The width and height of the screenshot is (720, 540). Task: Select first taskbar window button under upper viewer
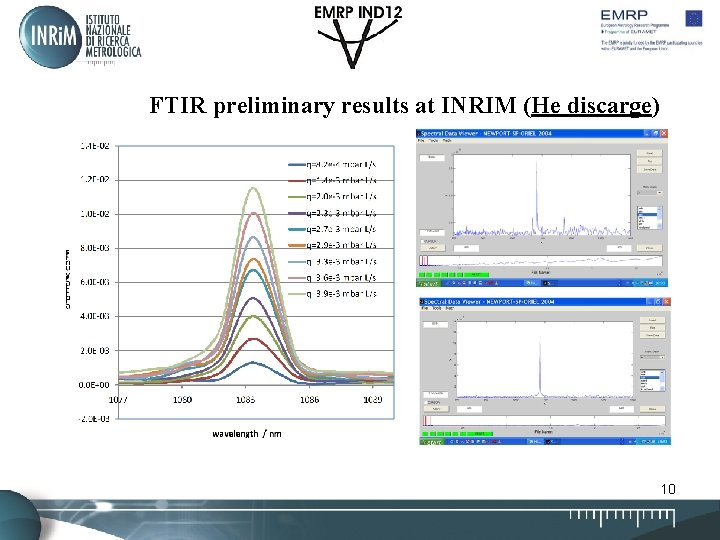click(531, 283)
